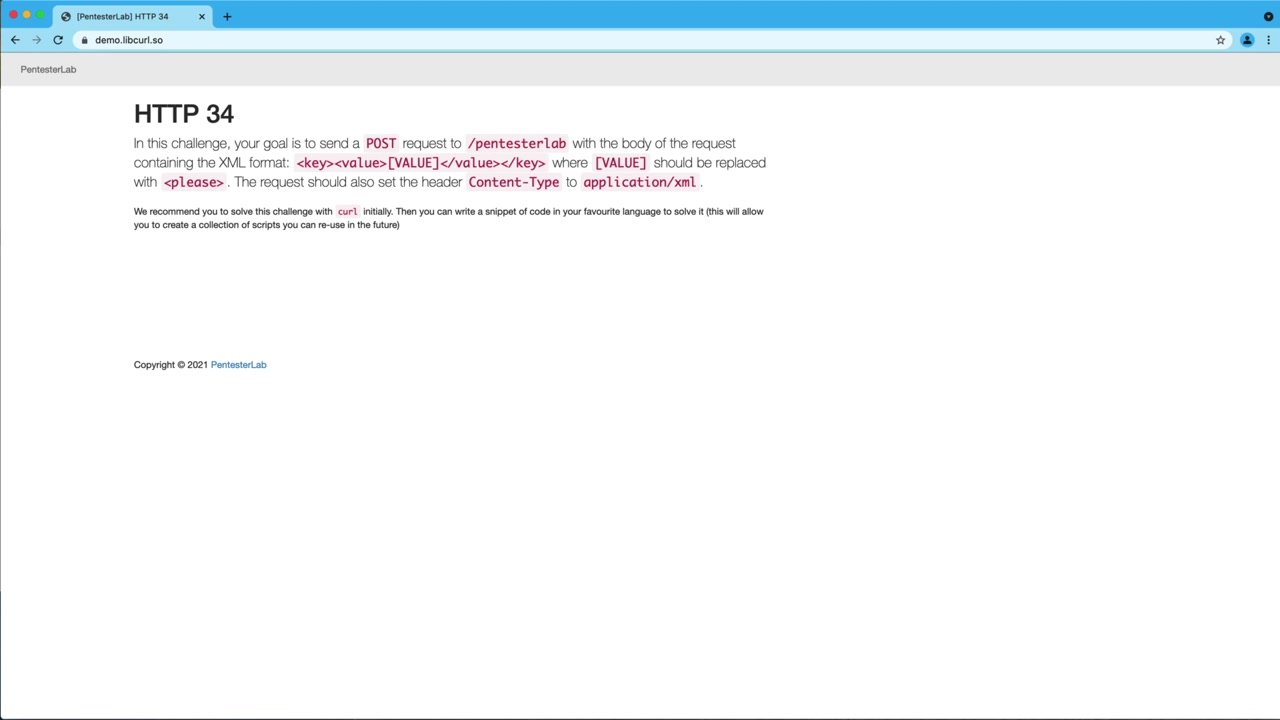This screenshot has height=720, width=1280.
Task: Click the yellow minimize window button
Action: [x=27, y=15]
